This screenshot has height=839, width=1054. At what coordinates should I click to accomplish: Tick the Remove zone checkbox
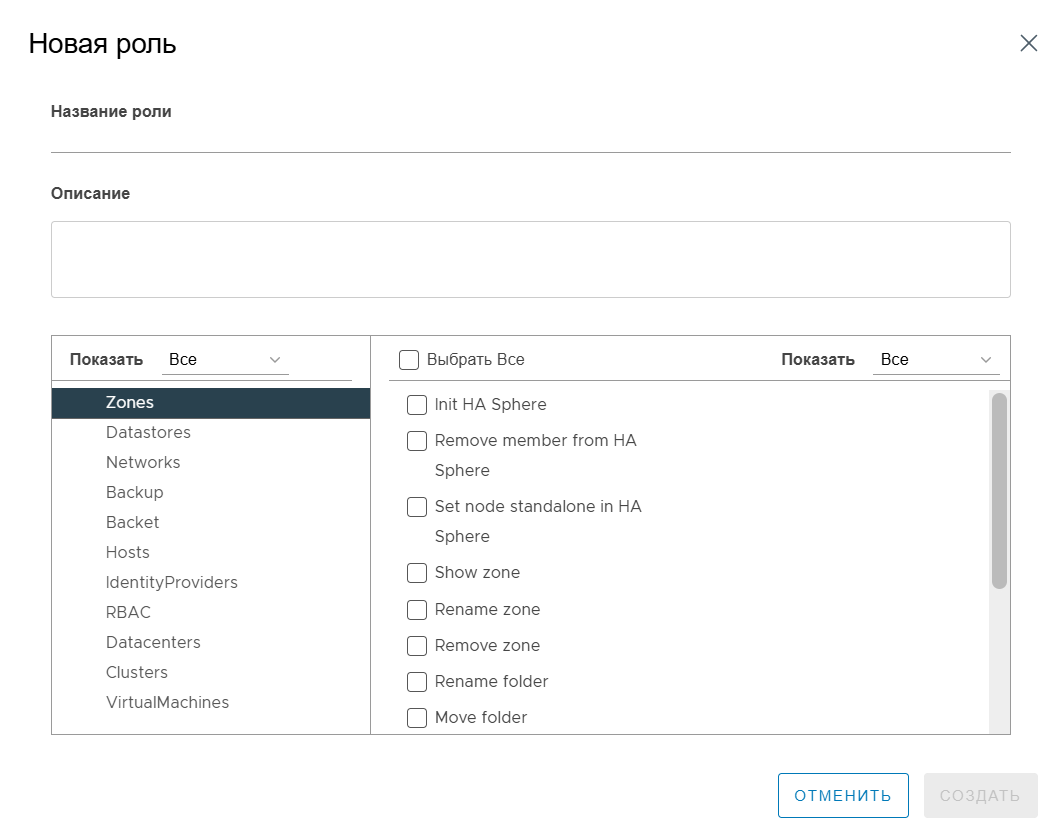(417, 646)
